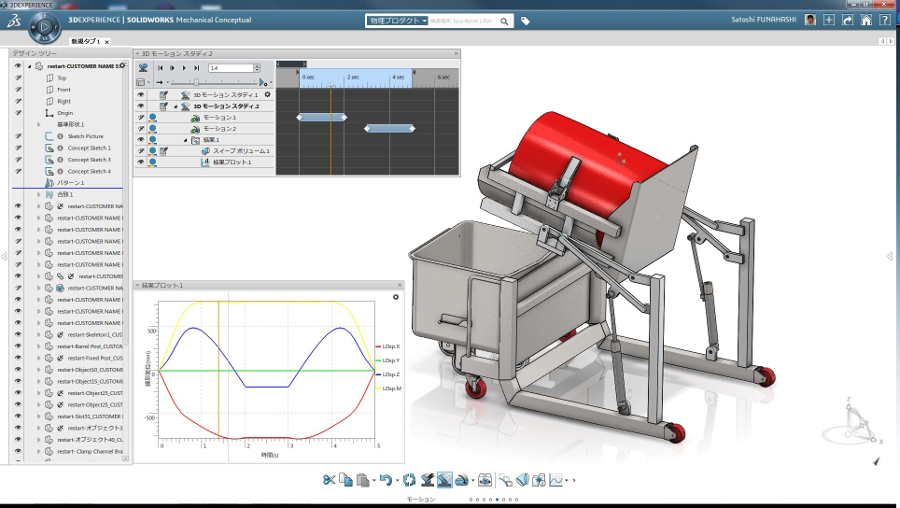Expand the 基準形状 1 tree node
Image resolution: width=900 pixels, height=508 pixels.
pyautogui.click(x=39, y=125)
